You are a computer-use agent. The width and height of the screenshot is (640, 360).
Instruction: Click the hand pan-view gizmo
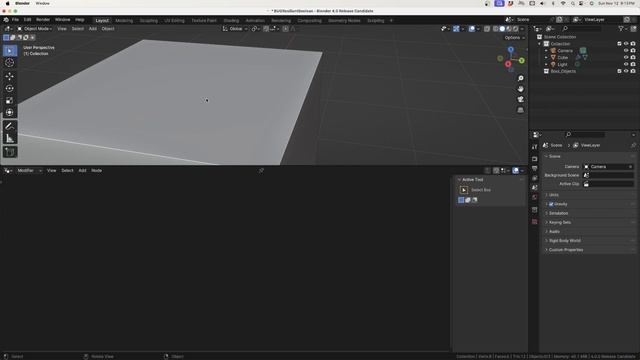point(520,89)
